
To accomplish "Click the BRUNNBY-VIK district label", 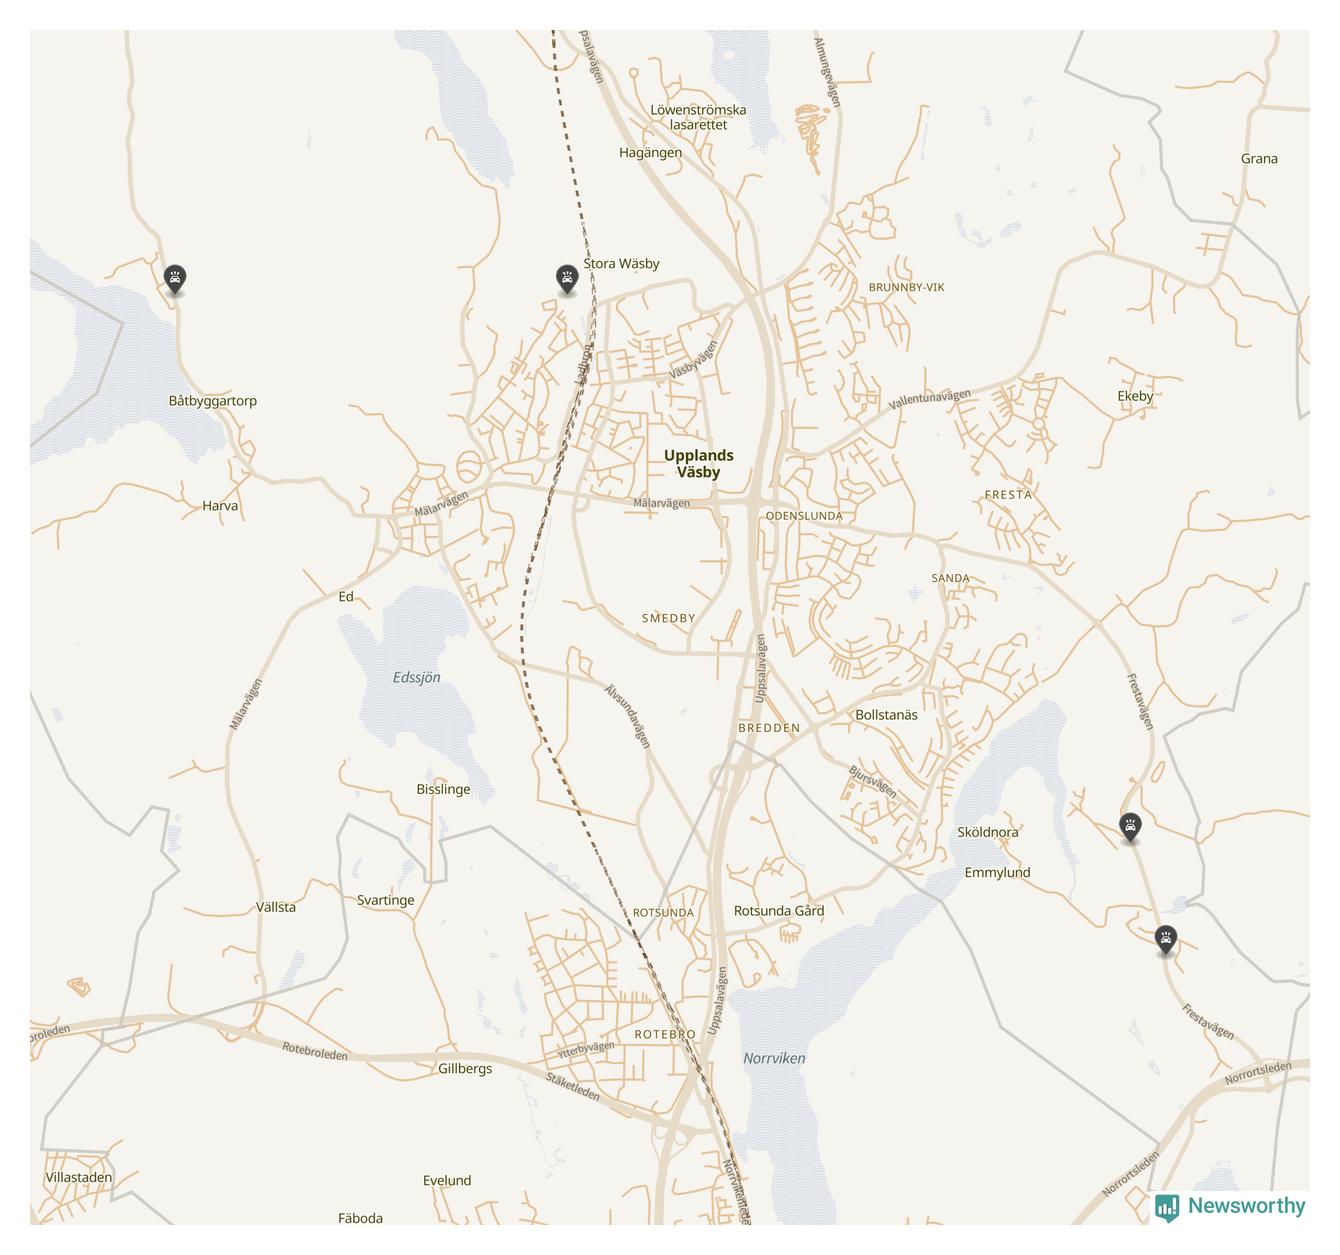I will coord(906,287).
